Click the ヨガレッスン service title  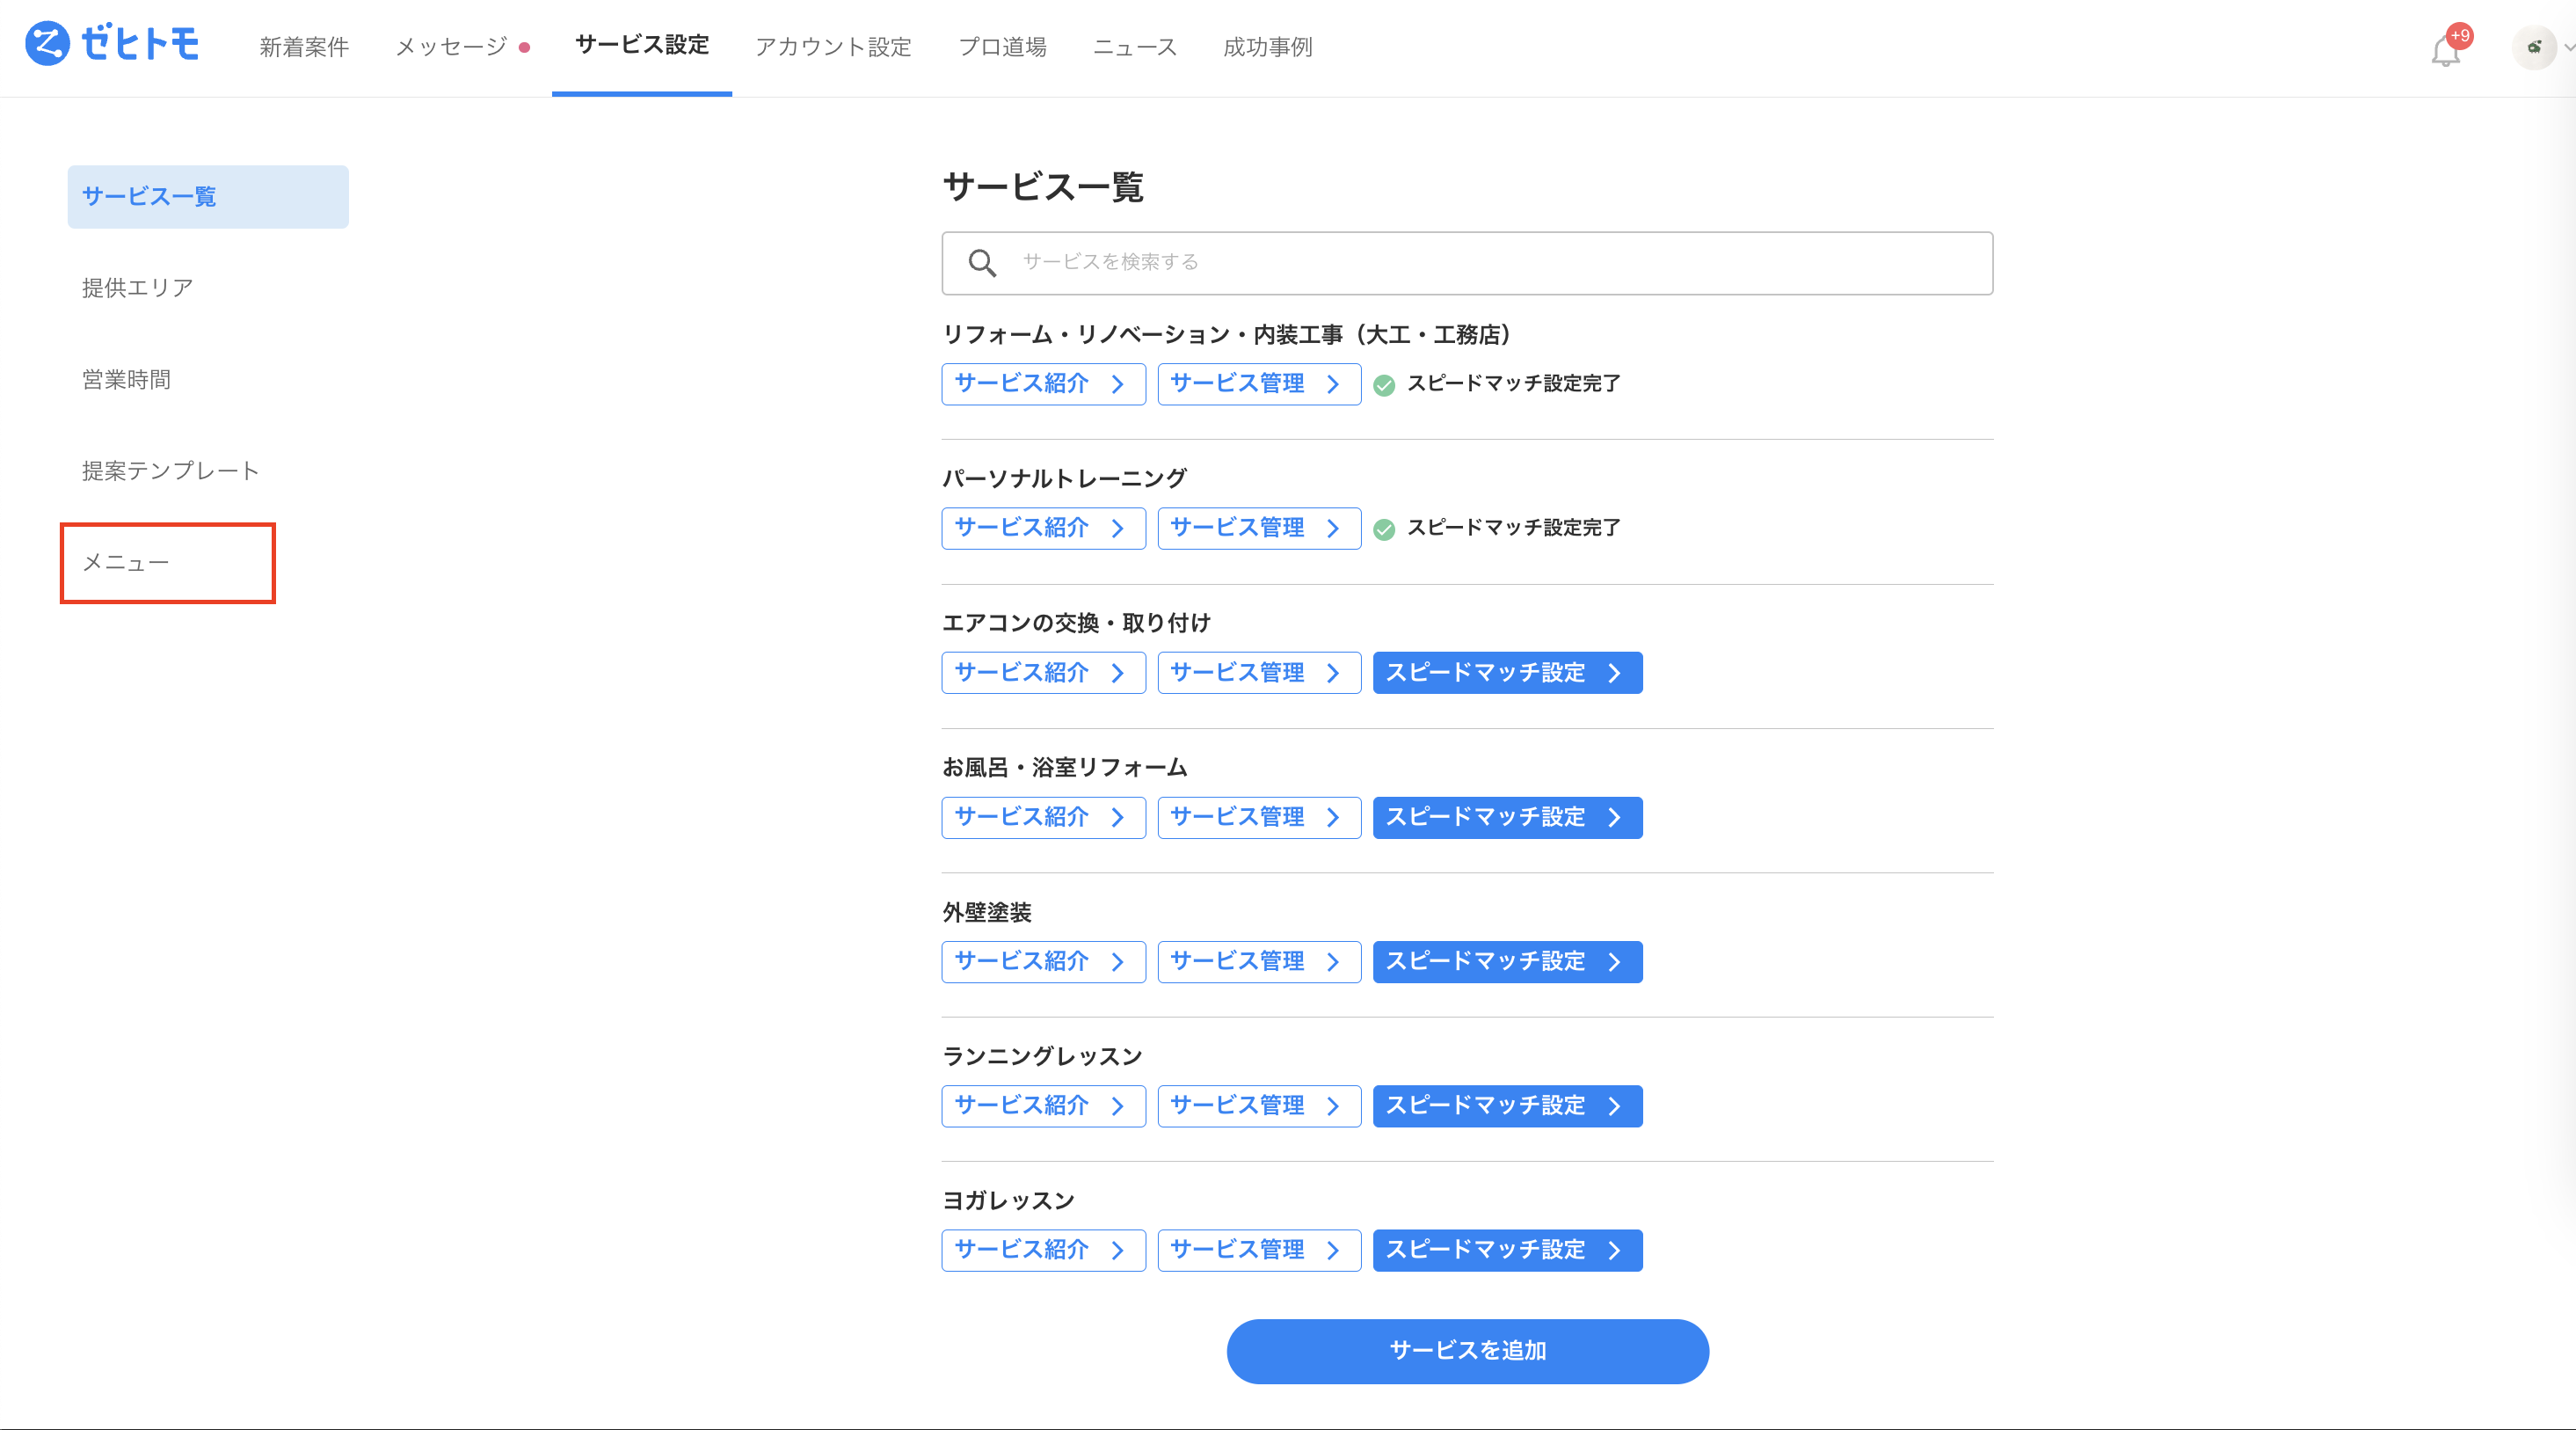[1008, 1200]
